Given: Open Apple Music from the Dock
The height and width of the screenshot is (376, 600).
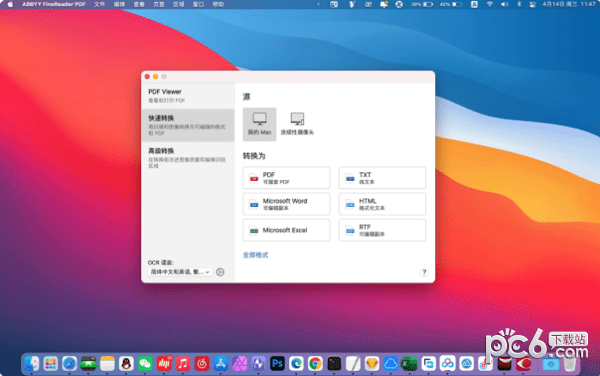Looking at the screenshot, I should [x=183, y=363].
